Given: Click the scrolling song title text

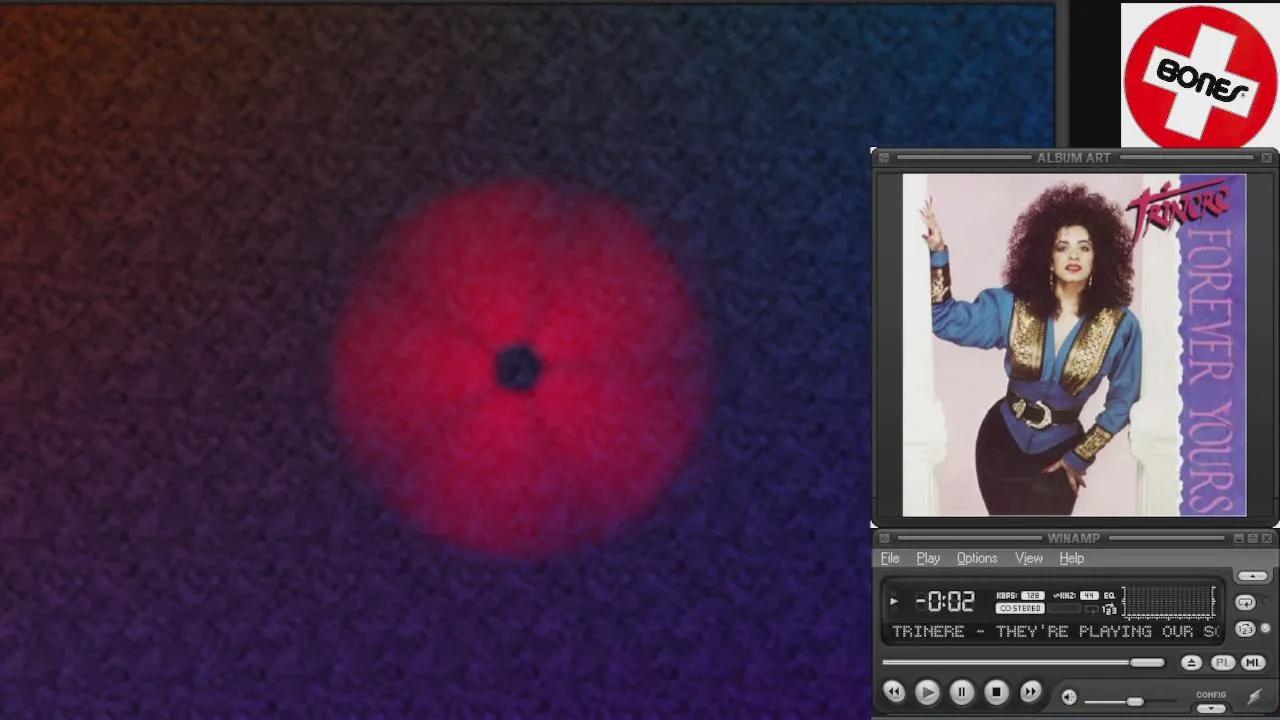Looking at the screenshot, I should click(1055, 631).
